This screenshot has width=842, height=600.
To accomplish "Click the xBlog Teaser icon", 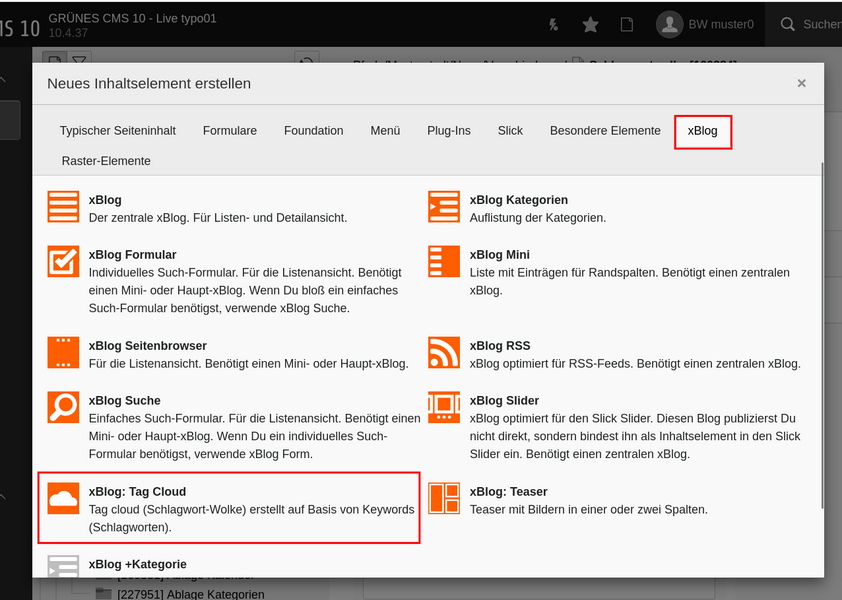I will pyautogui.click(x=444, y=498).
